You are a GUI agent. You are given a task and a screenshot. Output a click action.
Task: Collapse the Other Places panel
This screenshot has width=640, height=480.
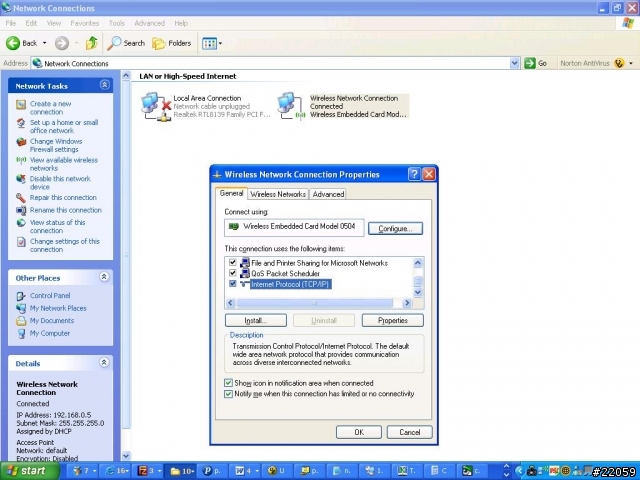coord(104,277)
